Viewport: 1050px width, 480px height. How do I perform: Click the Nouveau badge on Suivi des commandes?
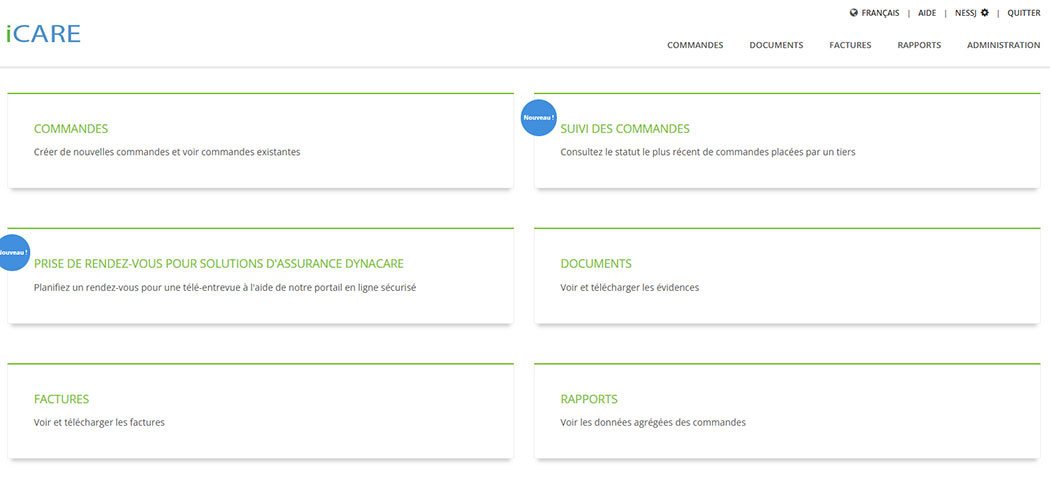pyautogui.click(x=539, y=118)
